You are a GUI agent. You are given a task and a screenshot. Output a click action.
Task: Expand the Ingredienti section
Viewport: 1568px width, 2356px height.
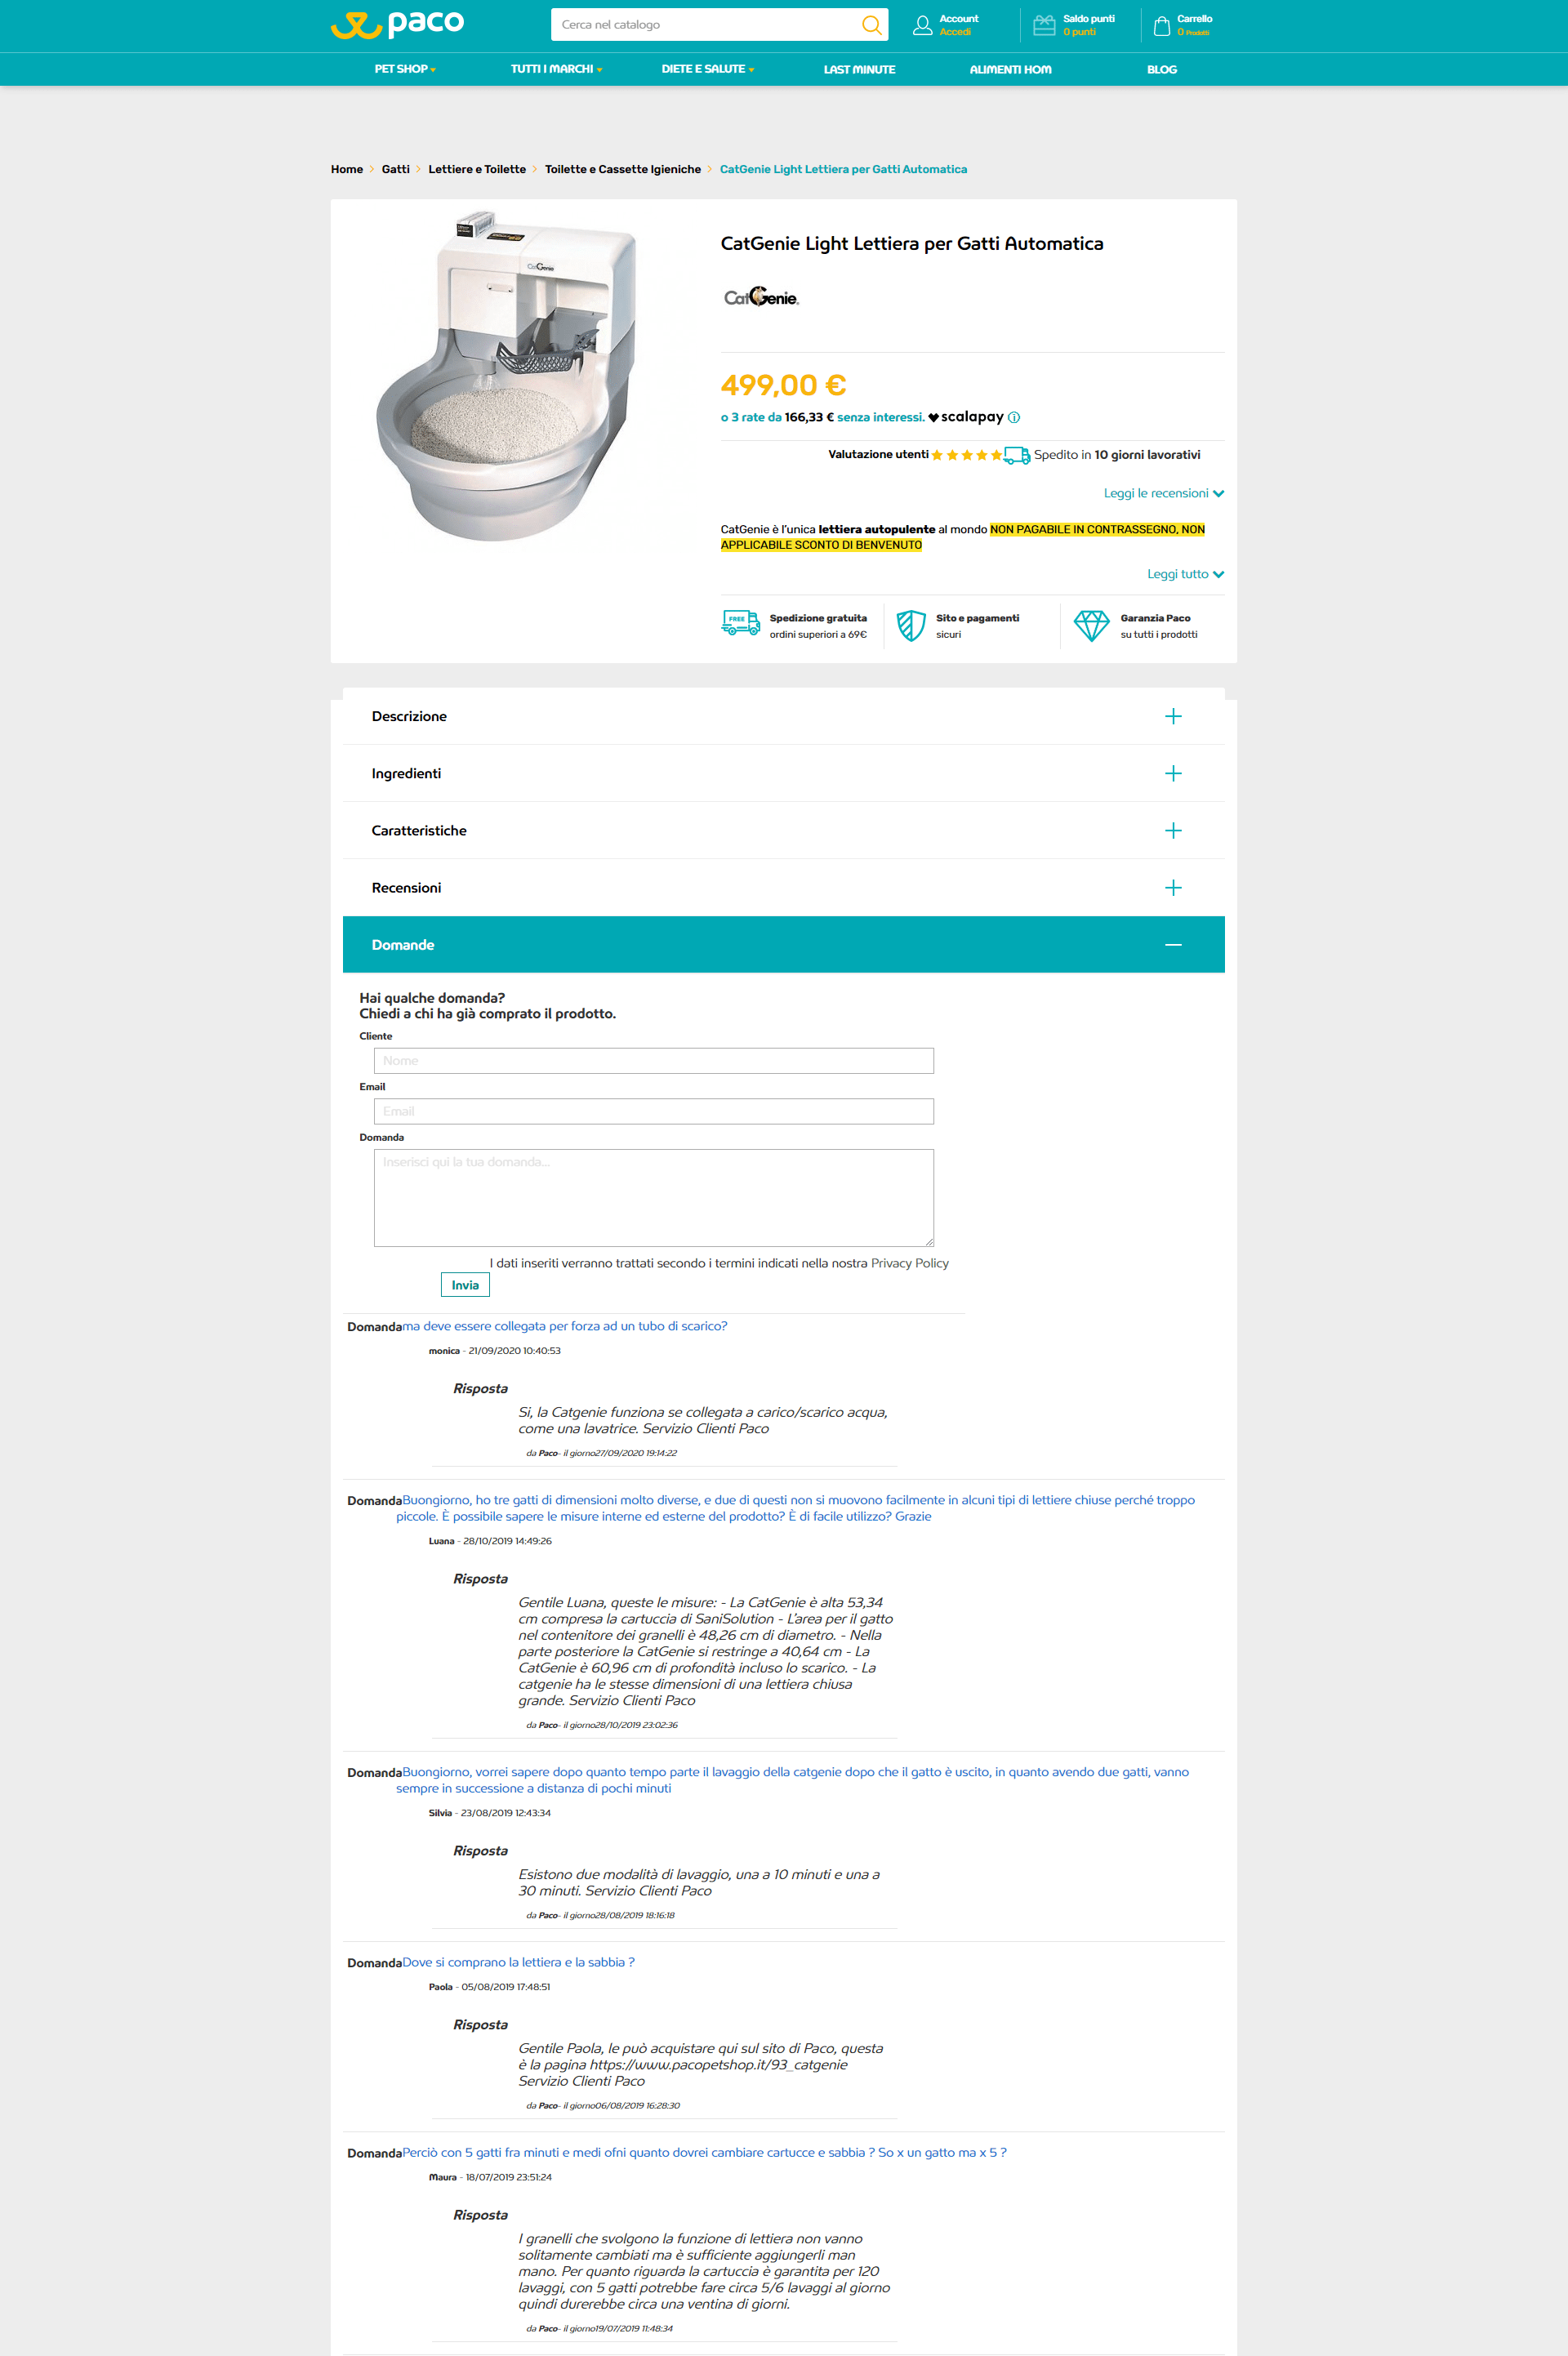click(x=784, y=773)
